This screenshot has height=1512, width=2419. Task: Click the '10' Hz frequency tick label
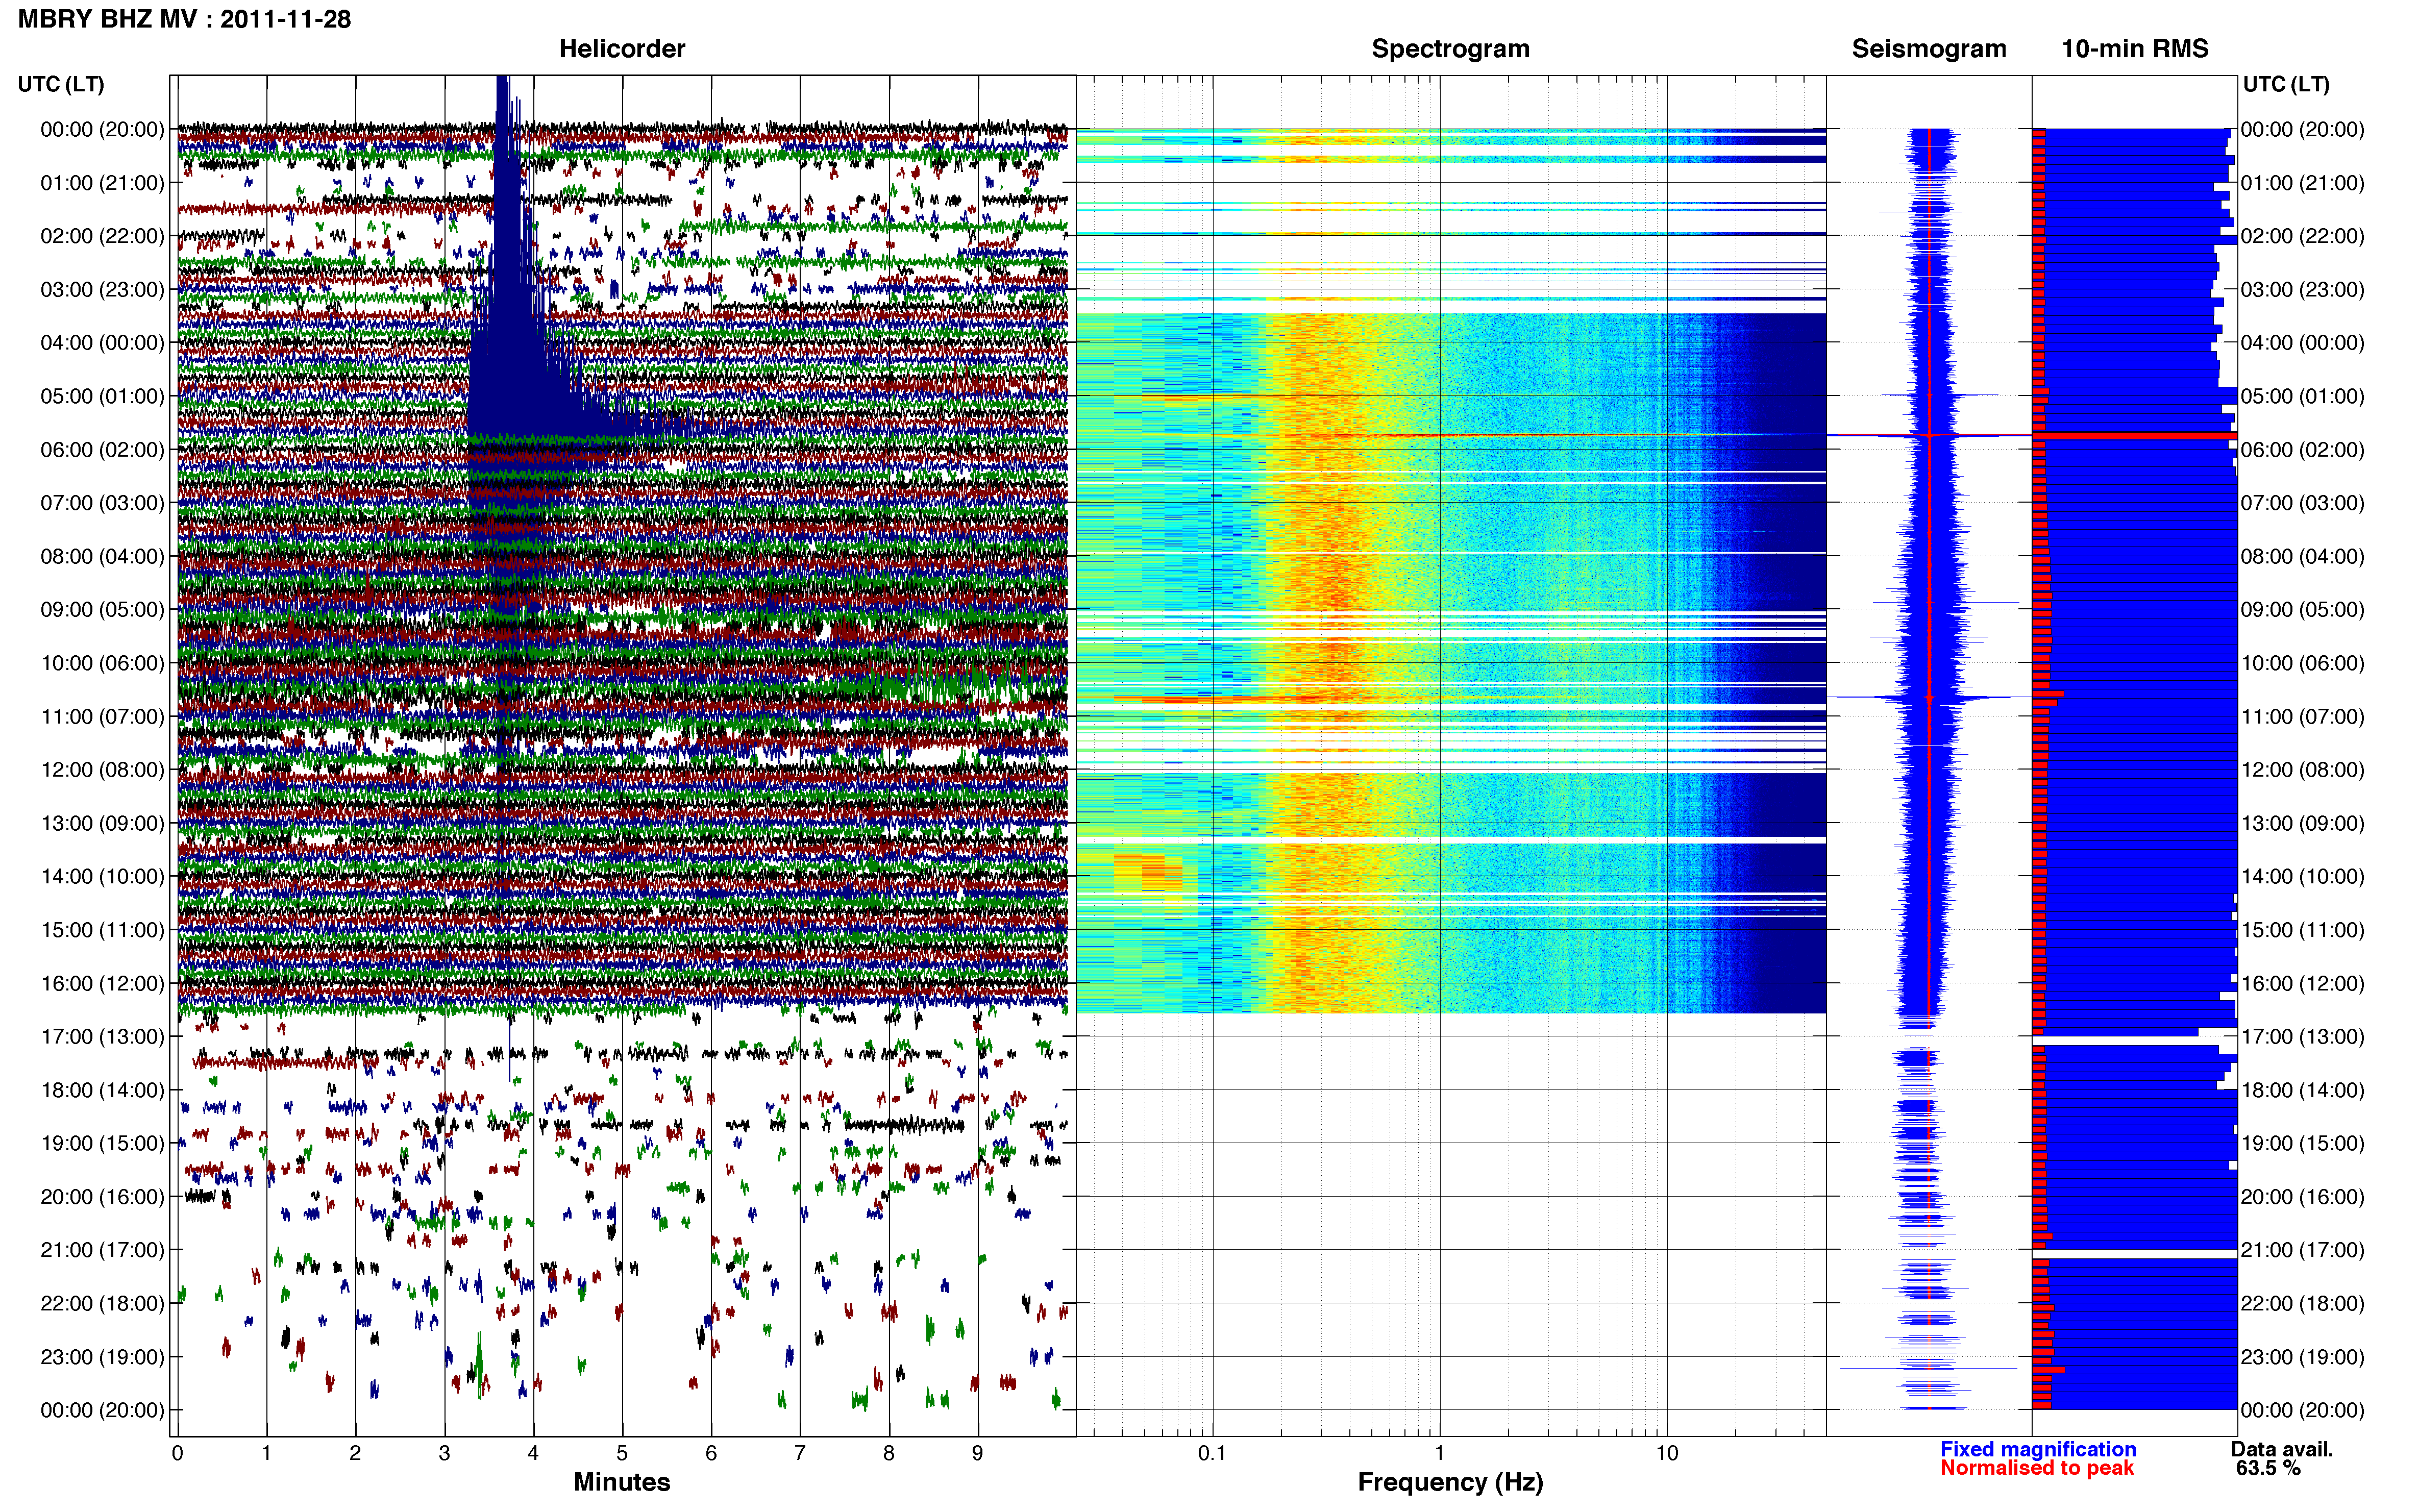1666,1453
